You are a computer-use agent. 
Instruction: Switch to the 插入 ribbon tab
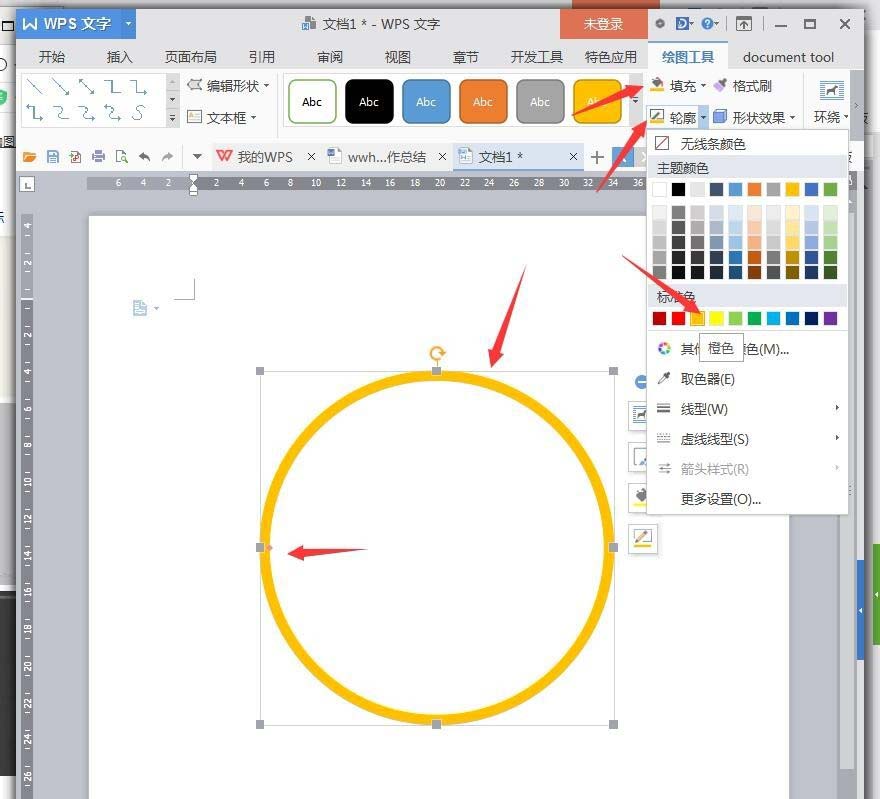point(119,57)
